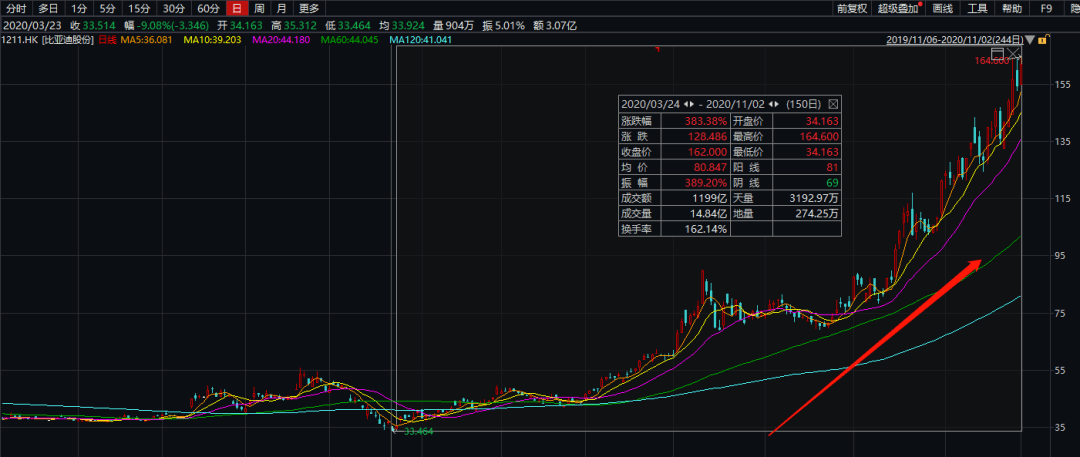The image size is (1080, 457).
Task: Open the 画线 drawing tools
Action: click(942, 8)
